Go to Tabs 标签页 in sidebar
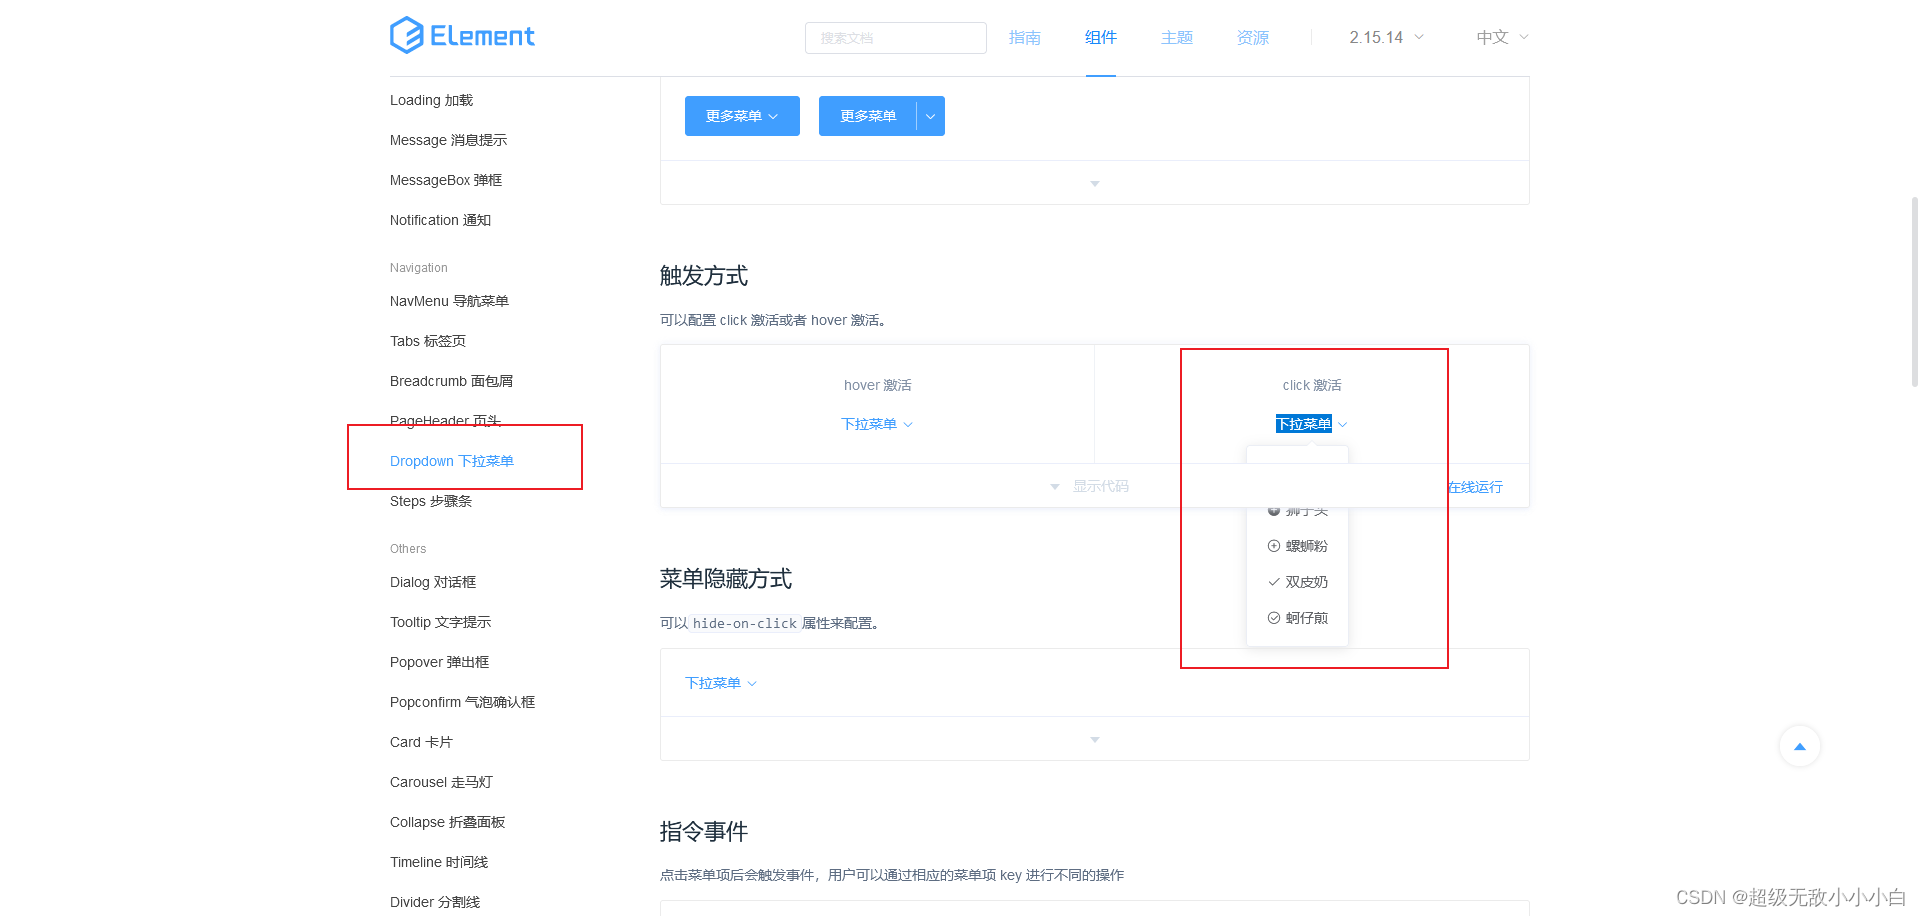1920x916 pixels. (x=428, y=341)
